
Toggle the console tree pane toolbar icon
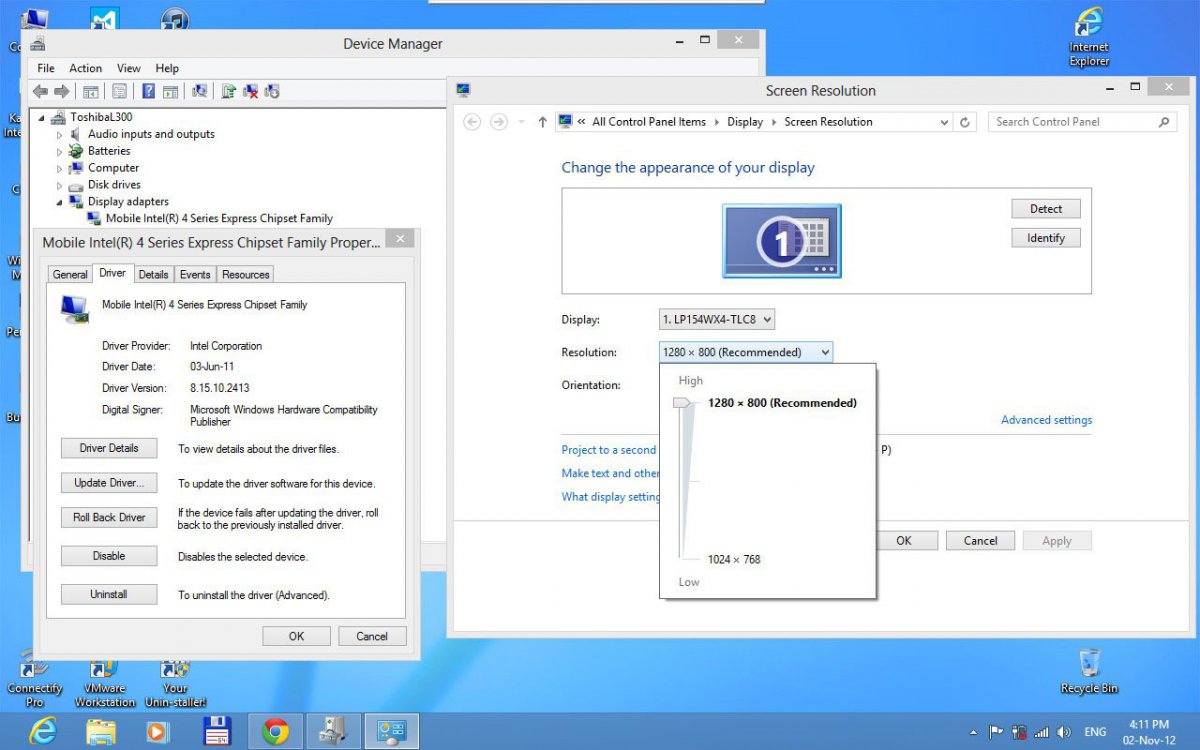91,91
